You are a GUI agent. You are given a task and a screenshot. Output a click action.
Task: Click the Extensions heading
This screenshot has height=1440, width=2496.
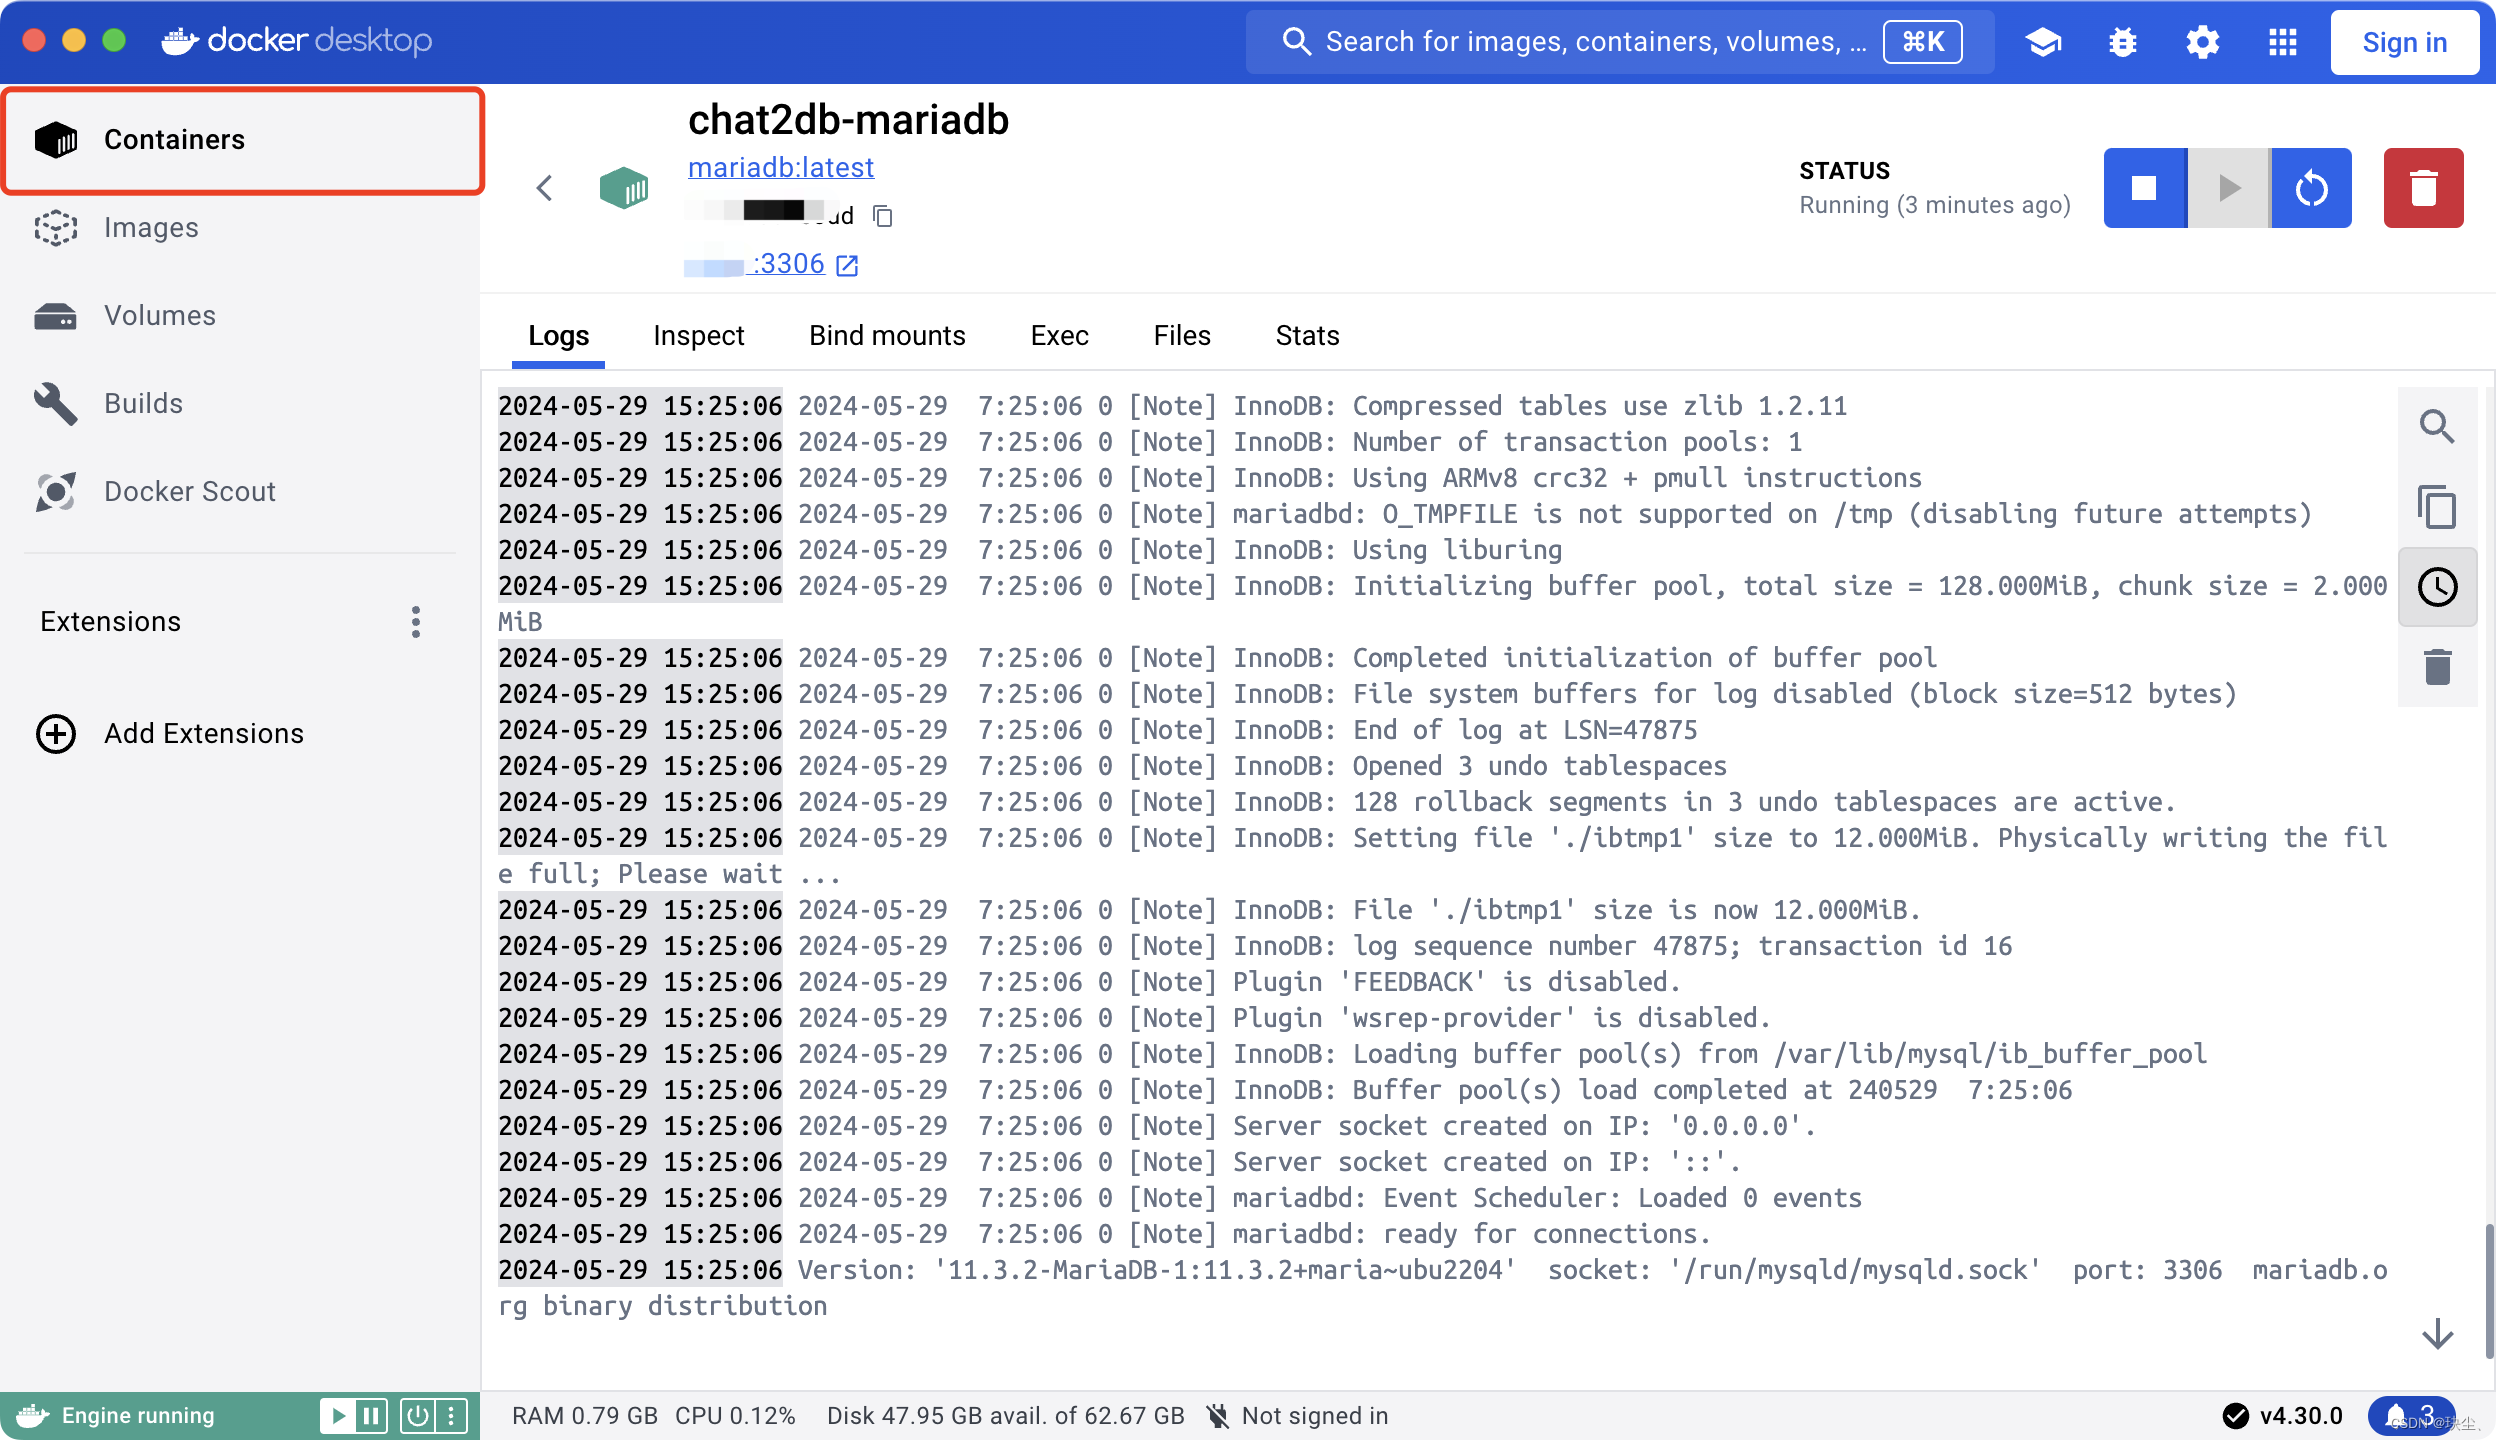point(111,622)
